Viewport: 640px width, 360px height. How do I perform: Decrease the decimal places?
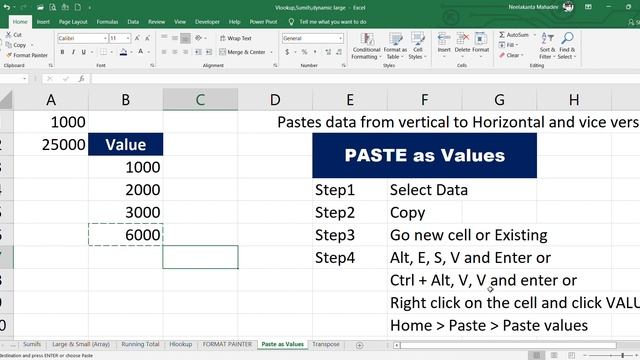tap(339, 52)
